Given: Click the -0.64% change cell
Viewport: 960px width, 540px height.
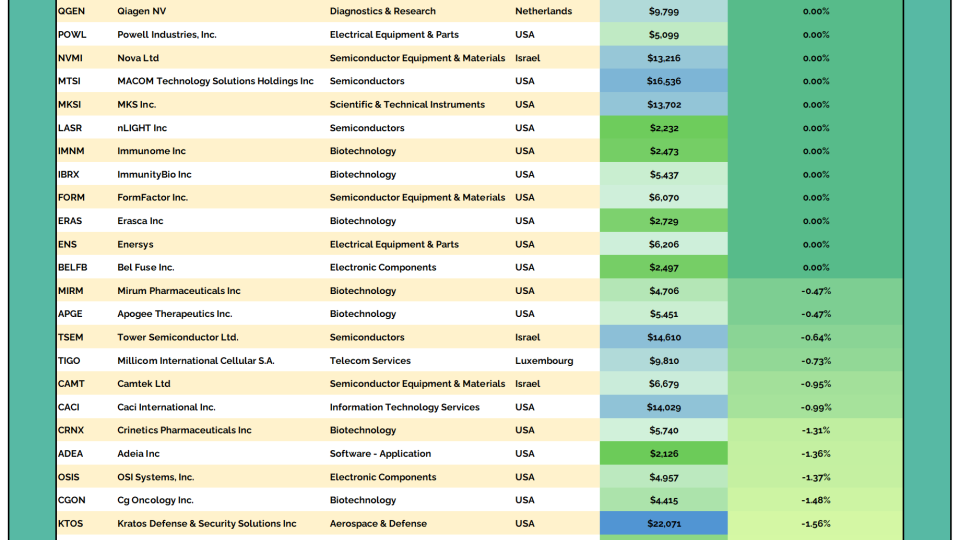Looking at the screenshot, I should (816, 337).
